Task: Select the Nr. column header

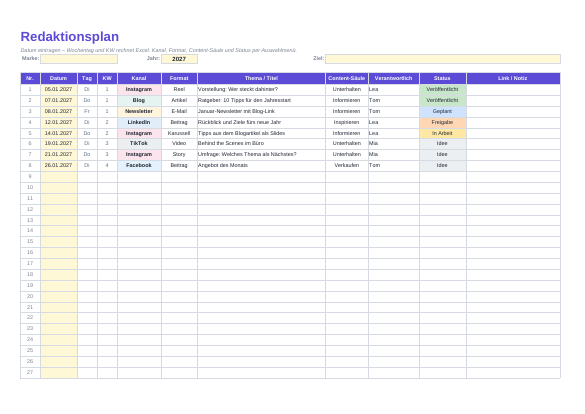Action: (x=30, y=78)
